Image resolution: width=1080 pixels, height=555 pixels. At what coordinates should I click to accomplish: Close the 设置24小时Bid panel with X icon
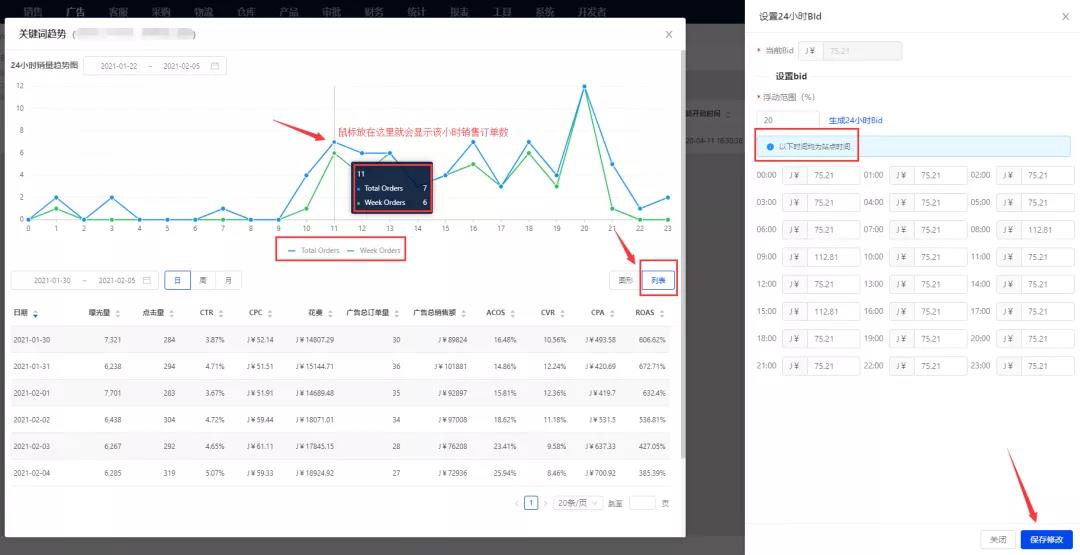point(1064,16)
